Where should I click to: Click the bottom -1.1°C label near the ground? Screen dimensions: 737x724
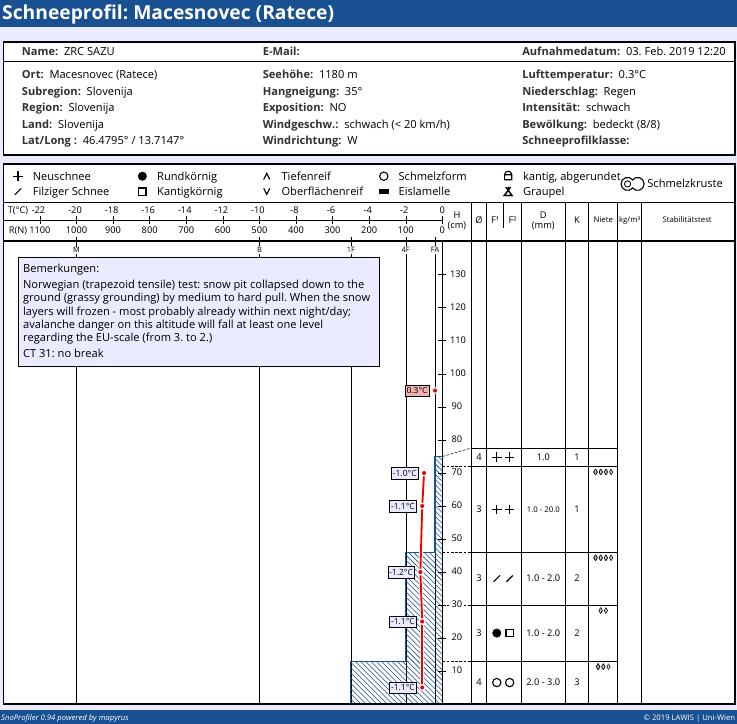[403, 687]
